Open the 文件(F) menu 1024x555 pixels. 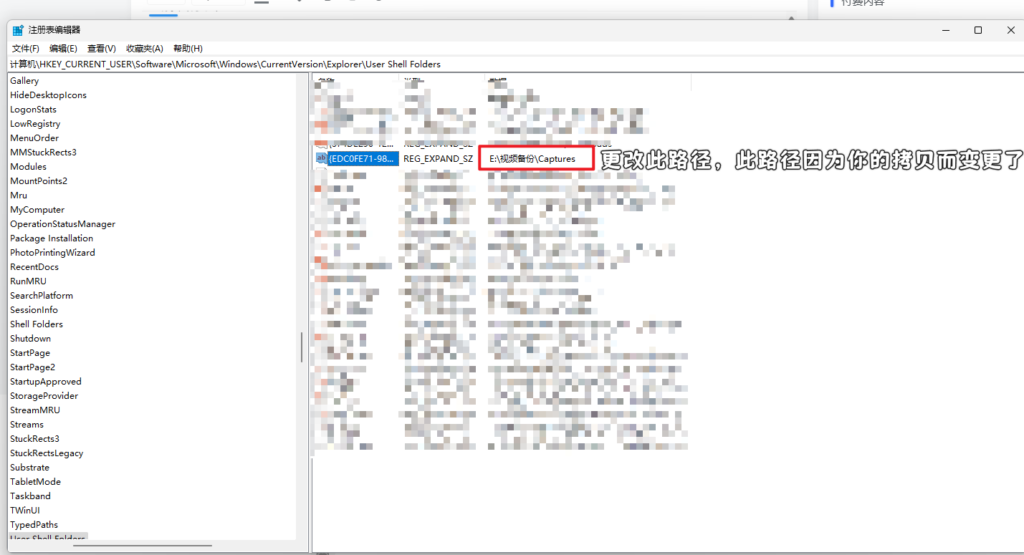click(x=25, y=48)
